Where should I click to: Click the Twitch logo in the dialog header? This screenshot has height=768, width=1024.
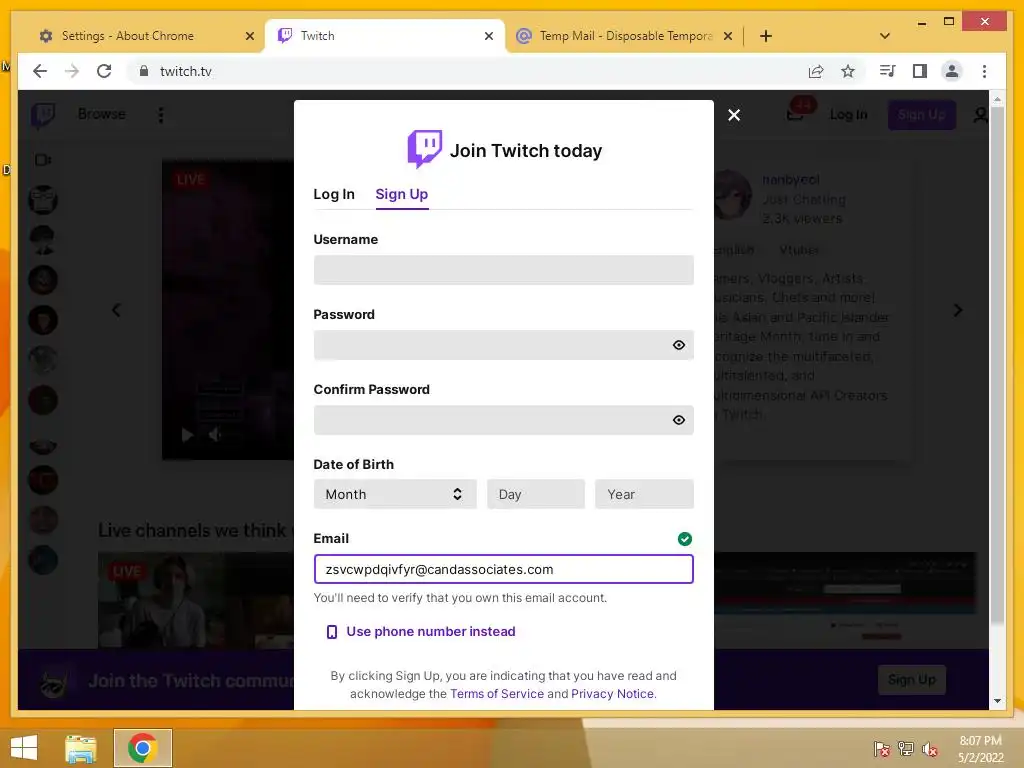pos(424,149)
